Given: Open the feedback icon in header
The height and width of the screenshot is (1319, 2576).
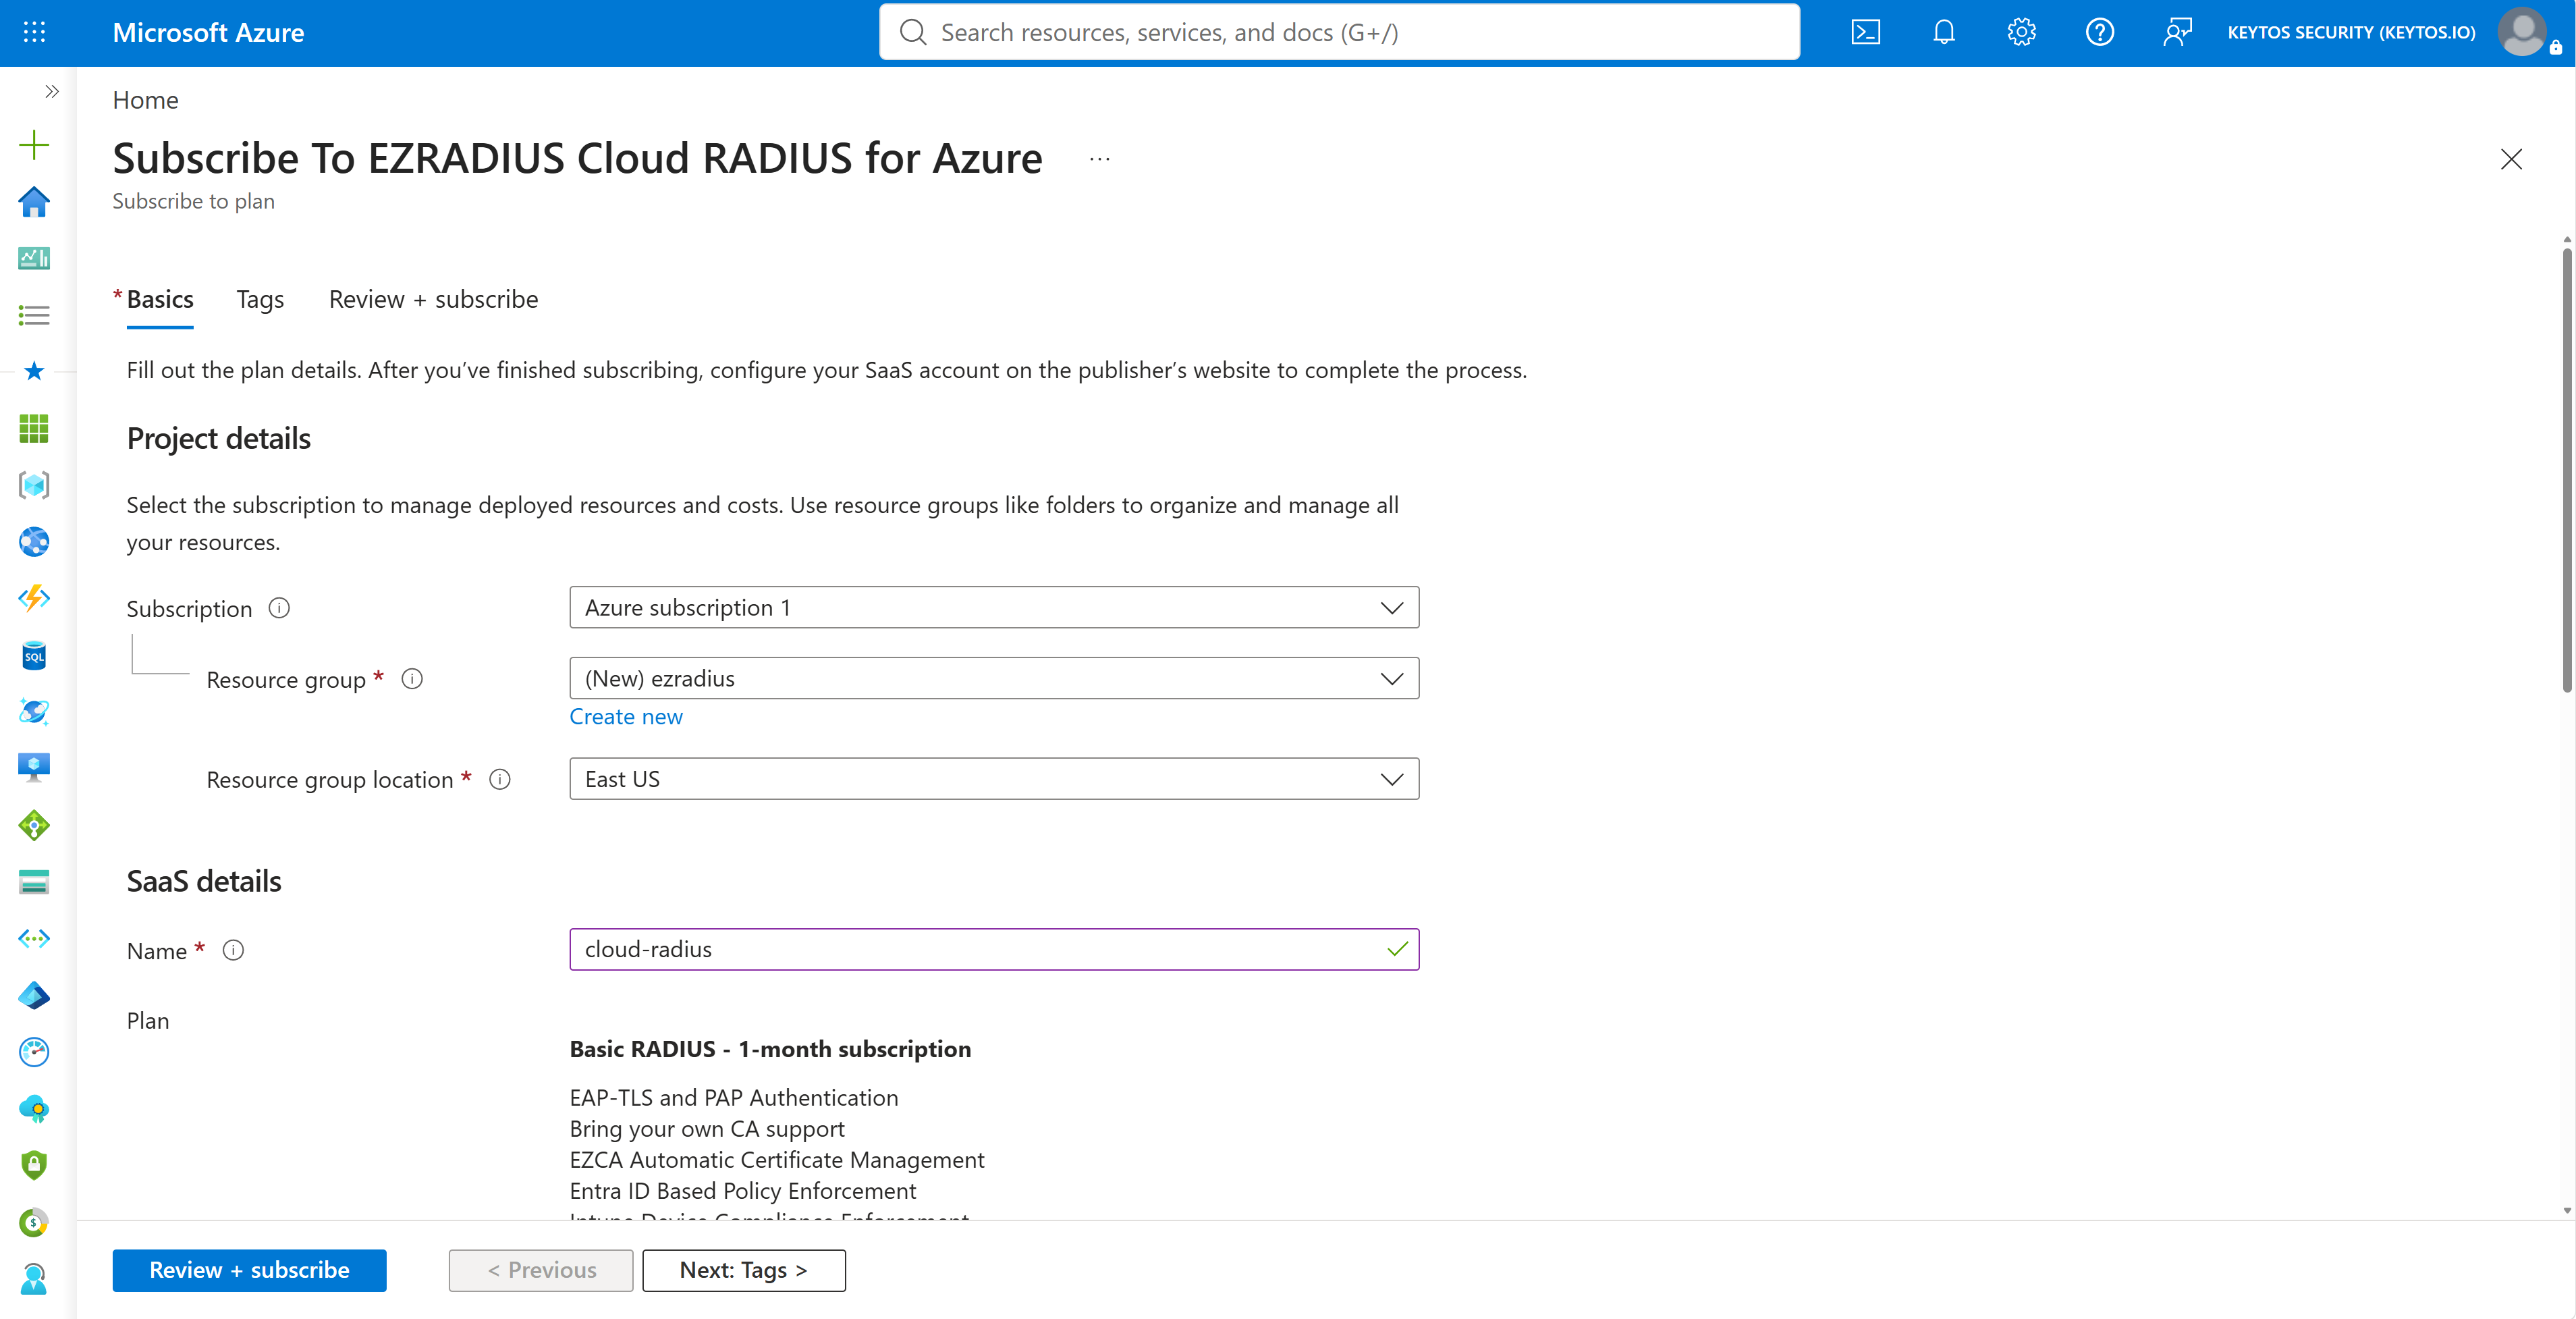Looking at the screenshot, I should (x=2177, y=32).
